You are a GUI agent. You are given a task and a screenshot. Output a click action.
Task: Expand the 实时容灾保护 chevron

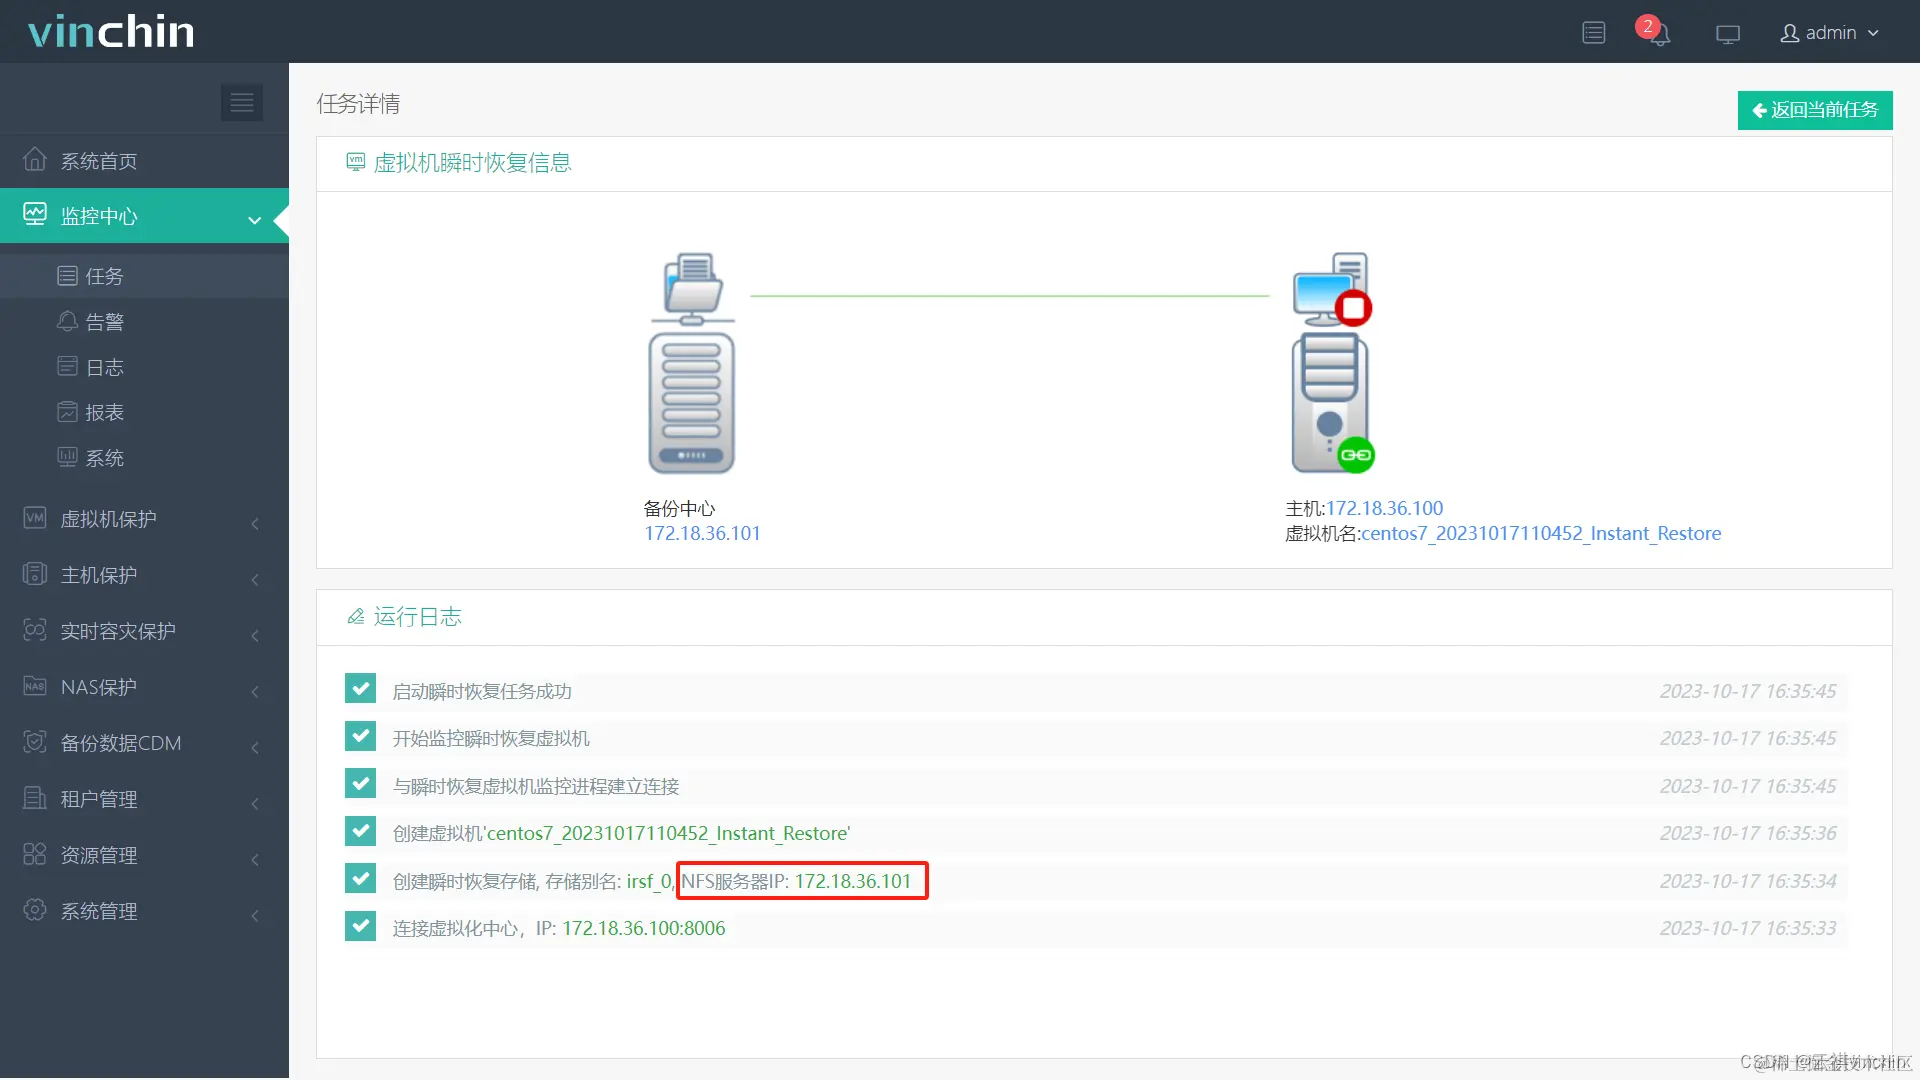255,635
